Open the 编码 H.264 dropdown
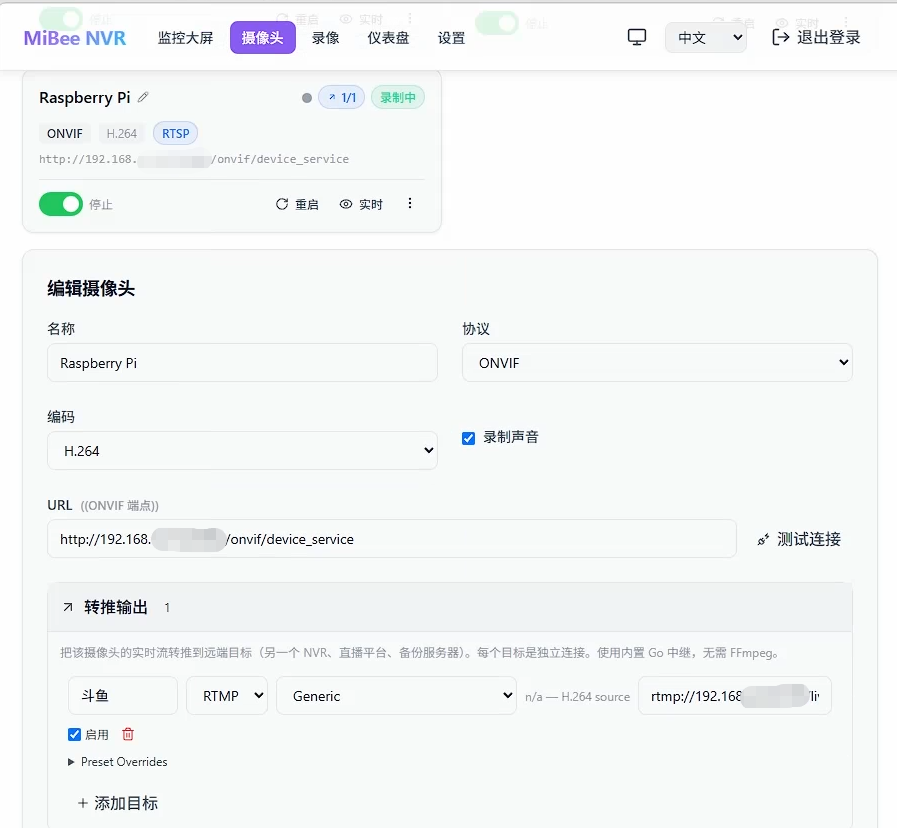This screenshot has height=828, width=897. coord(243,451)
